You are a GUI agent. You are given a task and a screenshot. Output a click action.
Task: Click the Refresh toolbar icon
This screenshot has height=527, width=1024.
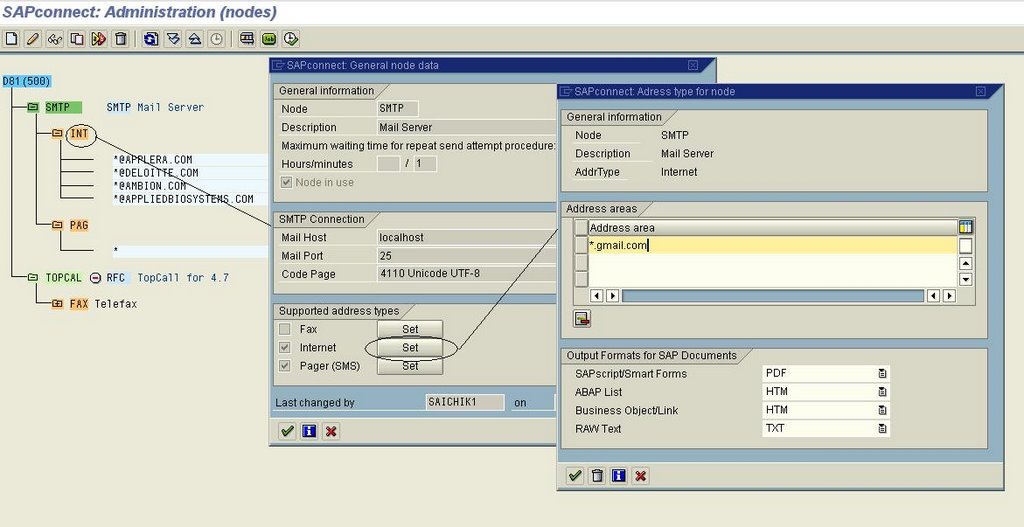click(151, 39)
